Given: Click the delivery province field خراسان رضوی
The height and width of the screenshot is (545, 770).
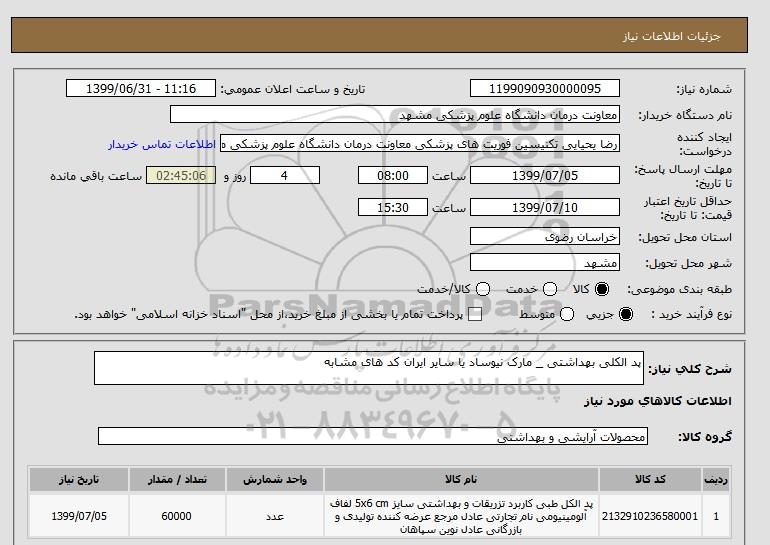Looking at the screenshot, I should pos(545,237).
